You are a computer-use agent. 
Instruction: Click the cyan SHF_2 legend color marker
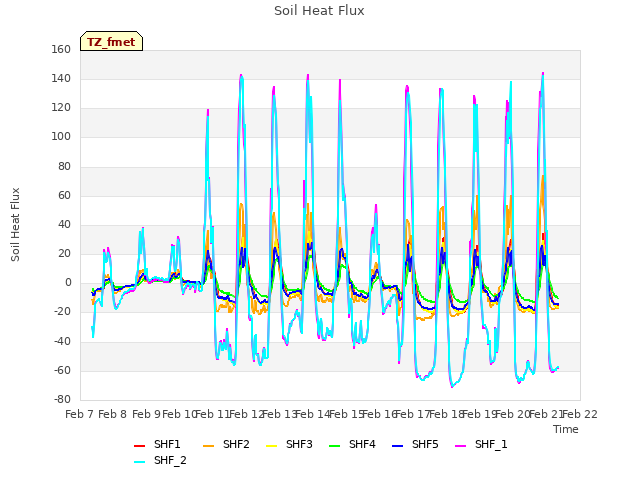[x=140, y=462]
